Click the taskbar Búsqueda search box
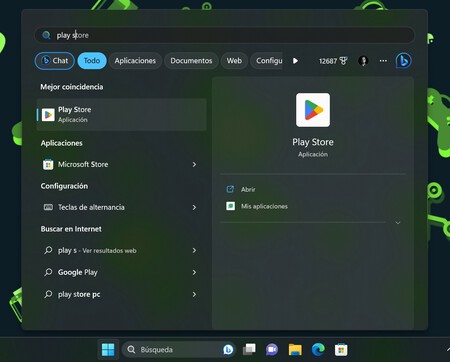The image size is (450, 362). (179, 350)
